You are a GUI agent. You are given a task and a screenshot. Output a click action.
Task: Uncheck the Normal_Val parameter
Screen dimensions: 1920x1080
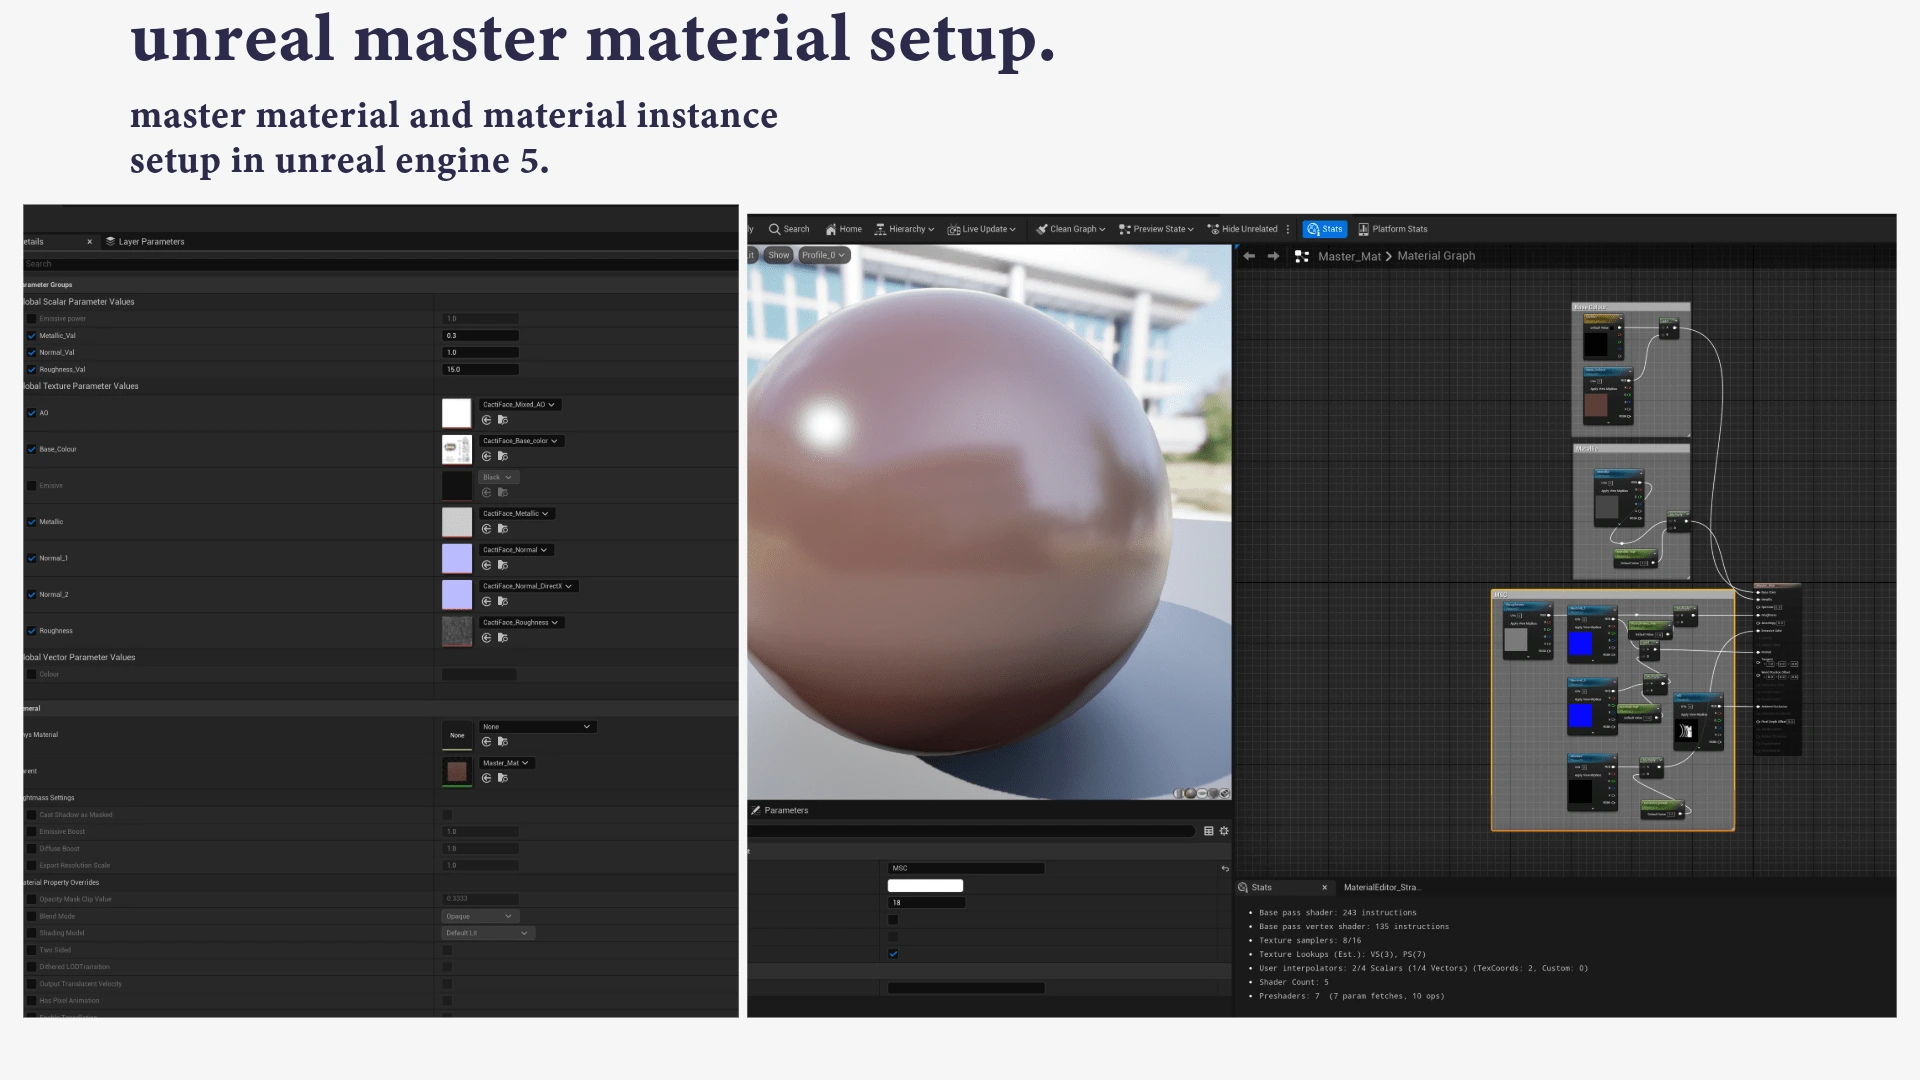click(x=32, y=353)
